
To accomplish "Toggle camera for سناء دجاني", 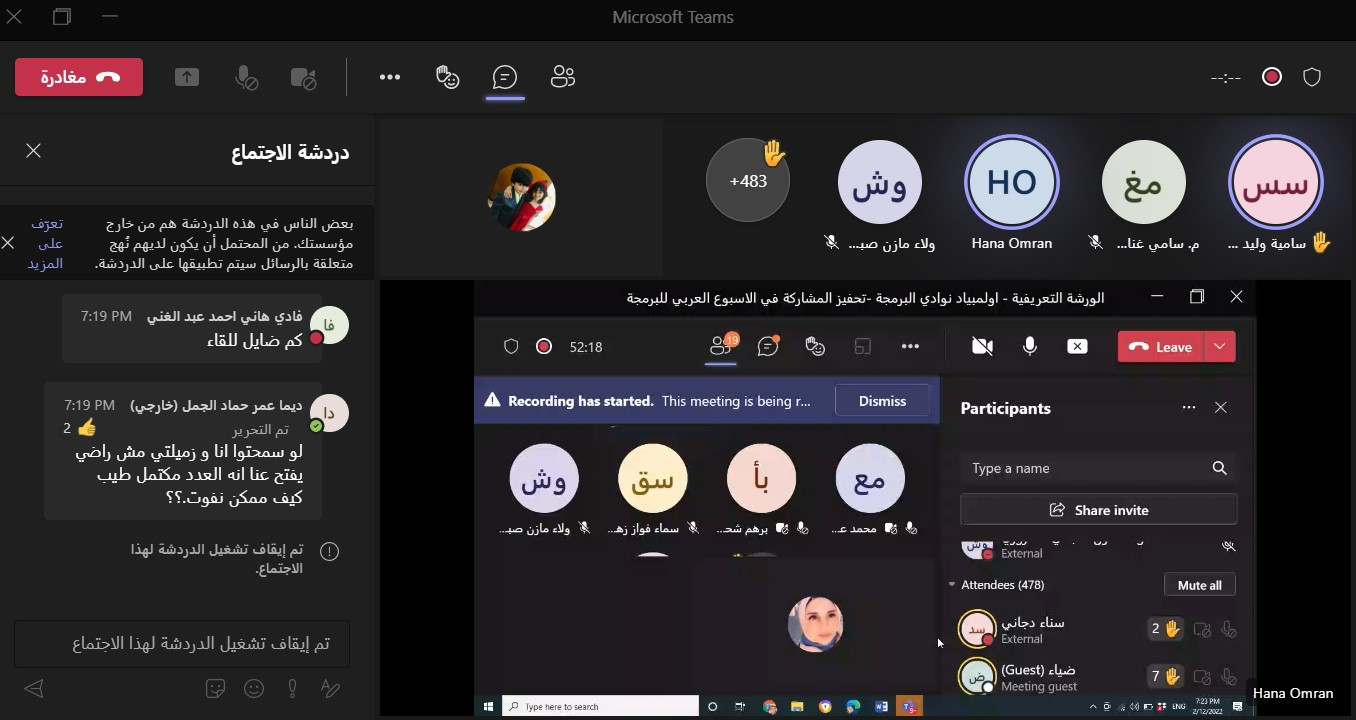I will 1203,630.
